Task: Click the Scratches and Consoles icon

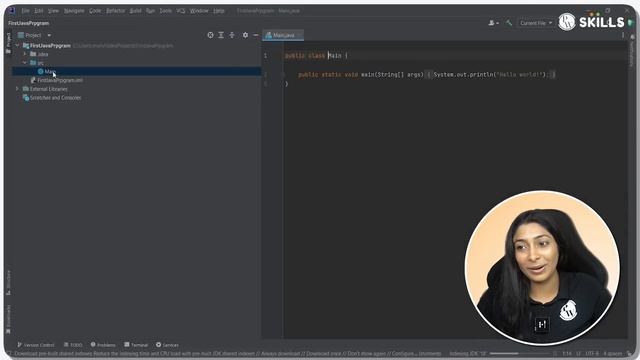Action: (26, 98)
